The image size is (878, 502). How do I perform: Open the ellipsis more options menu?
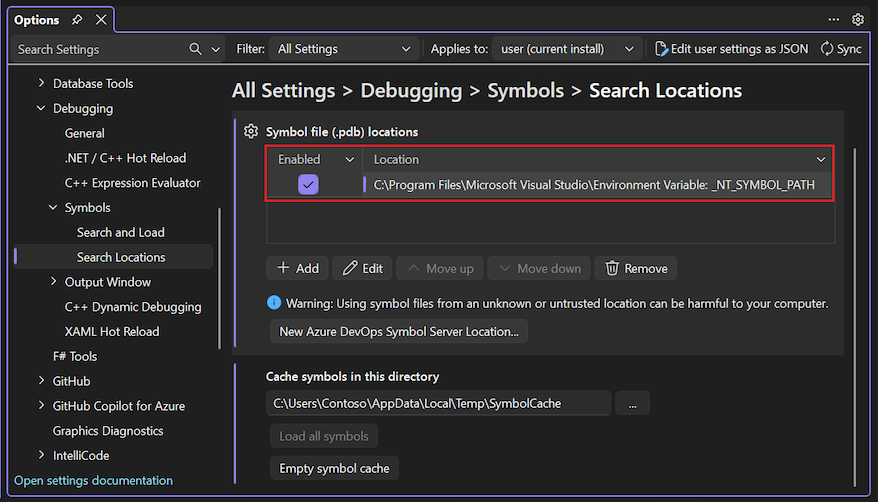834,19
